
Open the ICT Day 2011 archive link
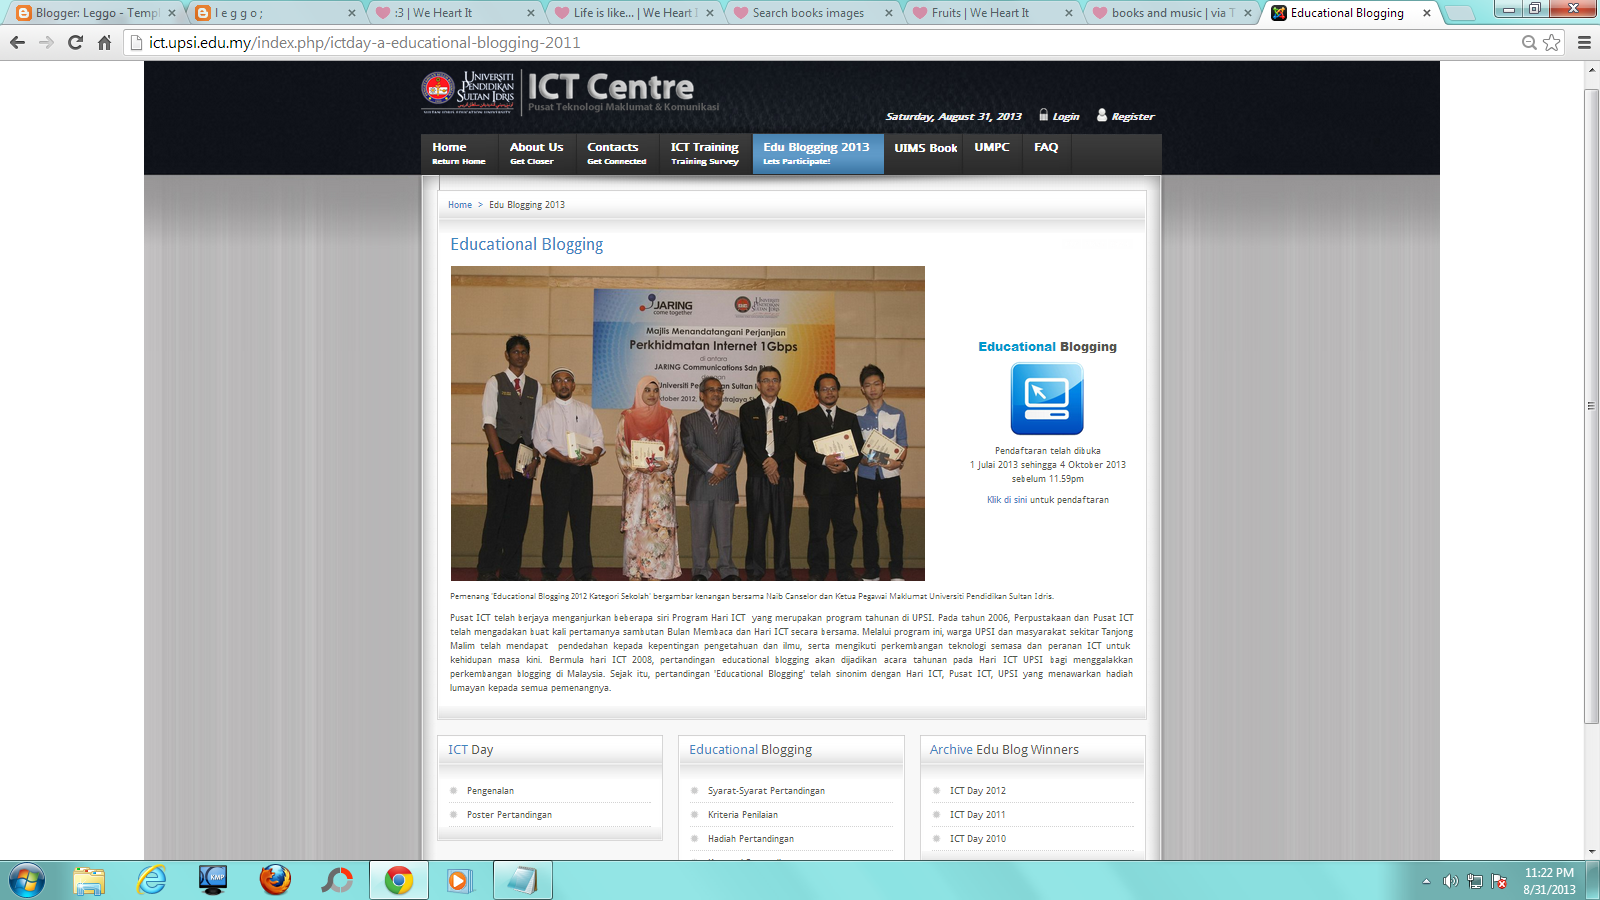pyautogui.click(x=978, y=815)
